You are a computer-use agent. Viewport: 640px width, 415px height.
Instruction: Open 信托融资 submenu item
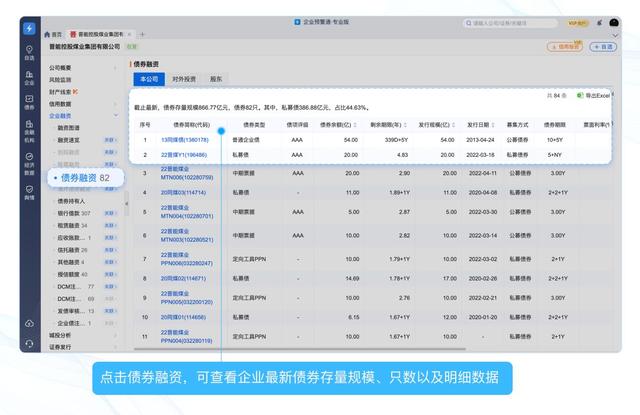(72, 250)
